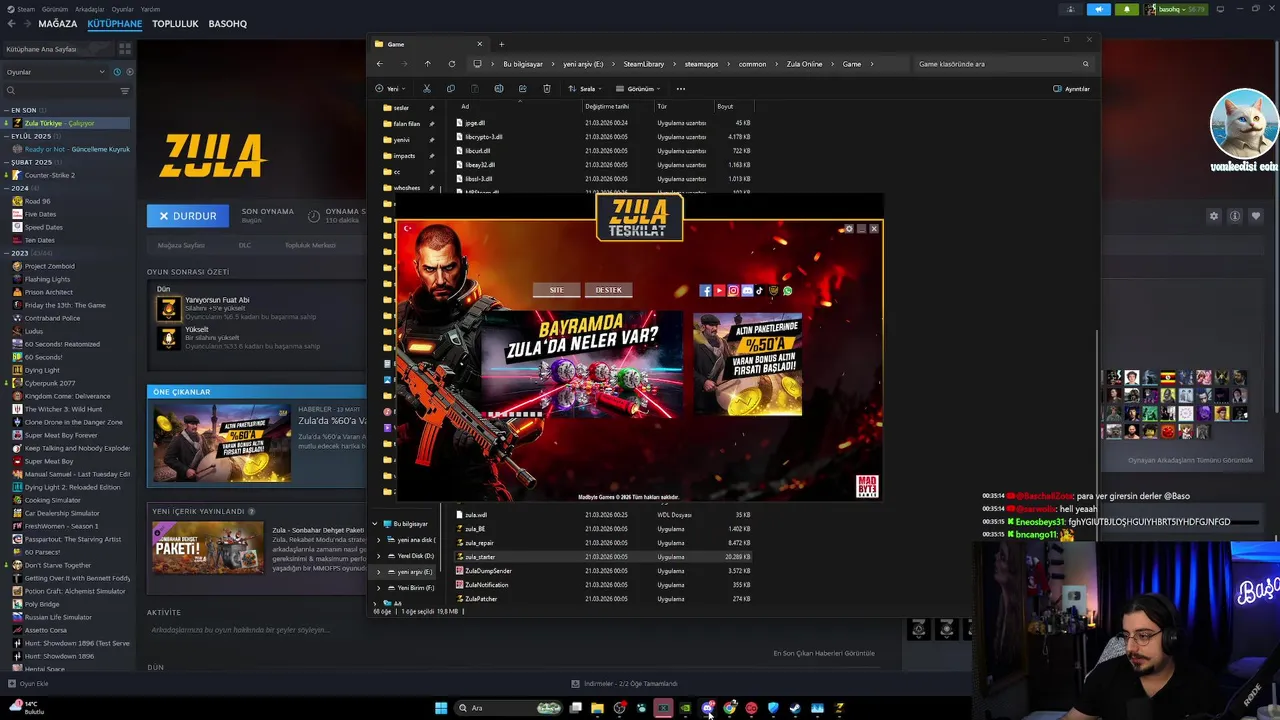The height and width of the screenshot is (720, 1280).
Task: Open Discord icon in Zula launcher
Action: (x=747, y=291)
